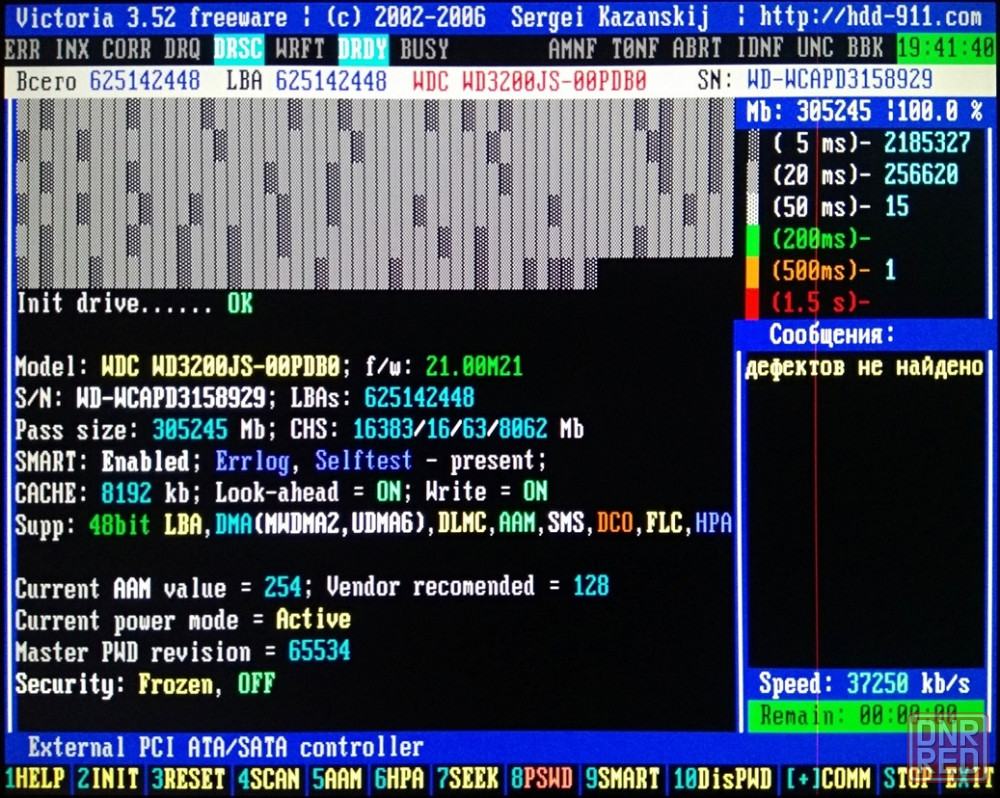The width and height of the screenshot is (1000, 798).
Task: Click the highlighted DRSC indicator
Action: pos(238,49)
